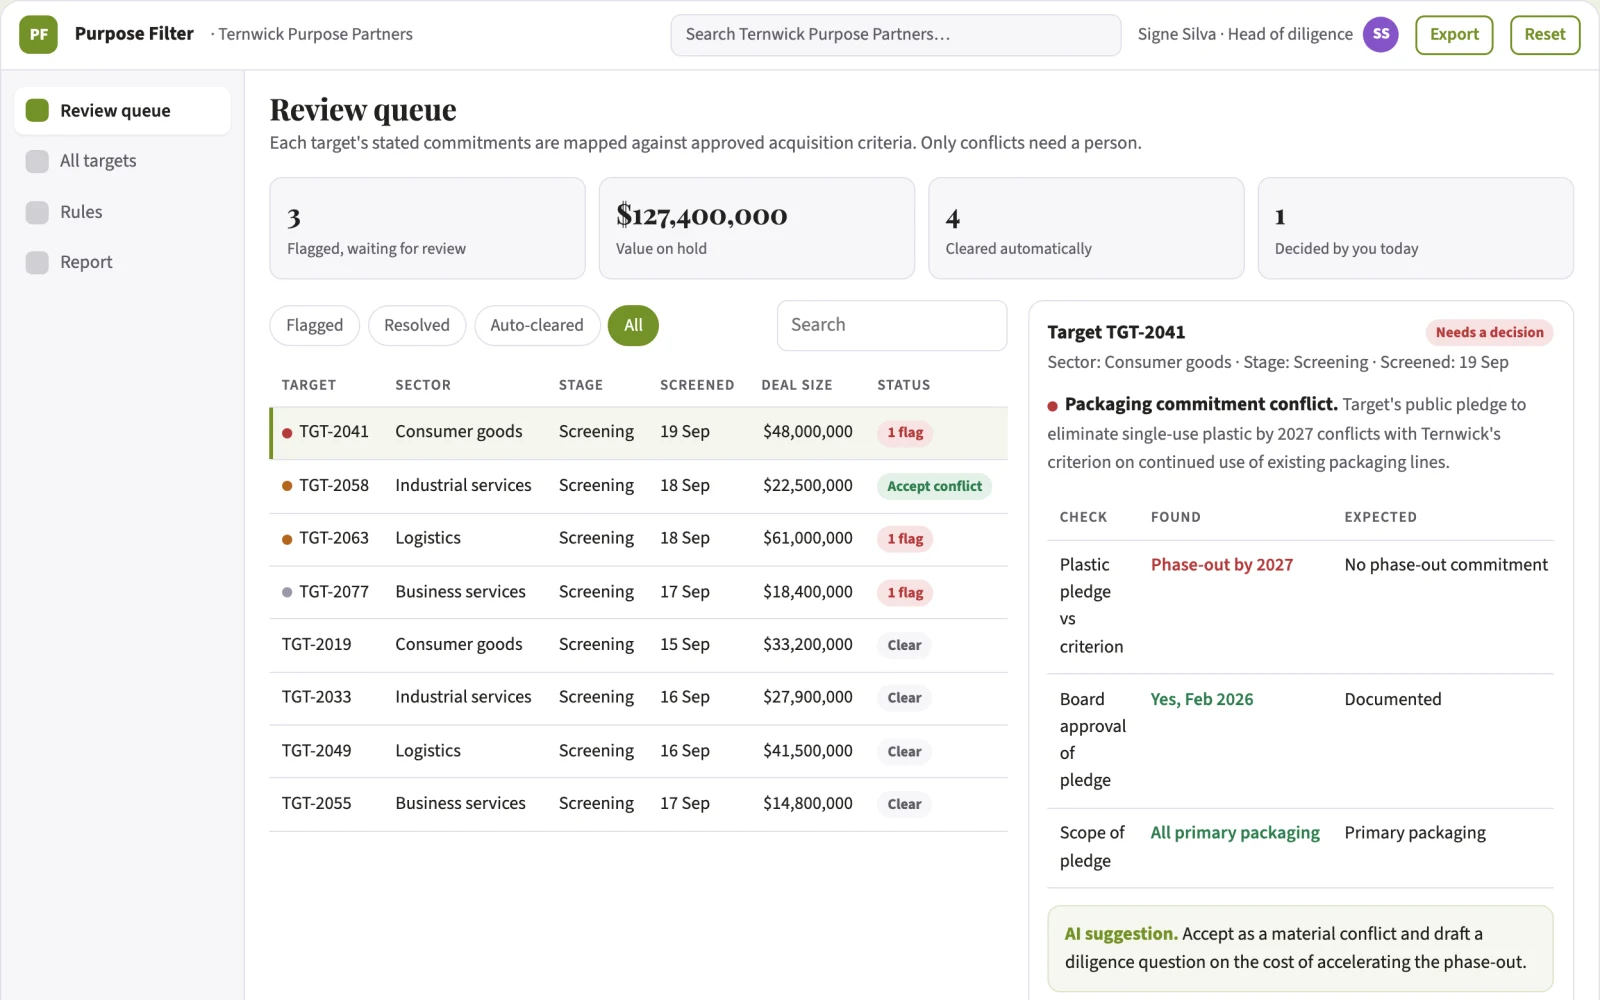Click the Clear badge for TGT-2055

point(904,804)
